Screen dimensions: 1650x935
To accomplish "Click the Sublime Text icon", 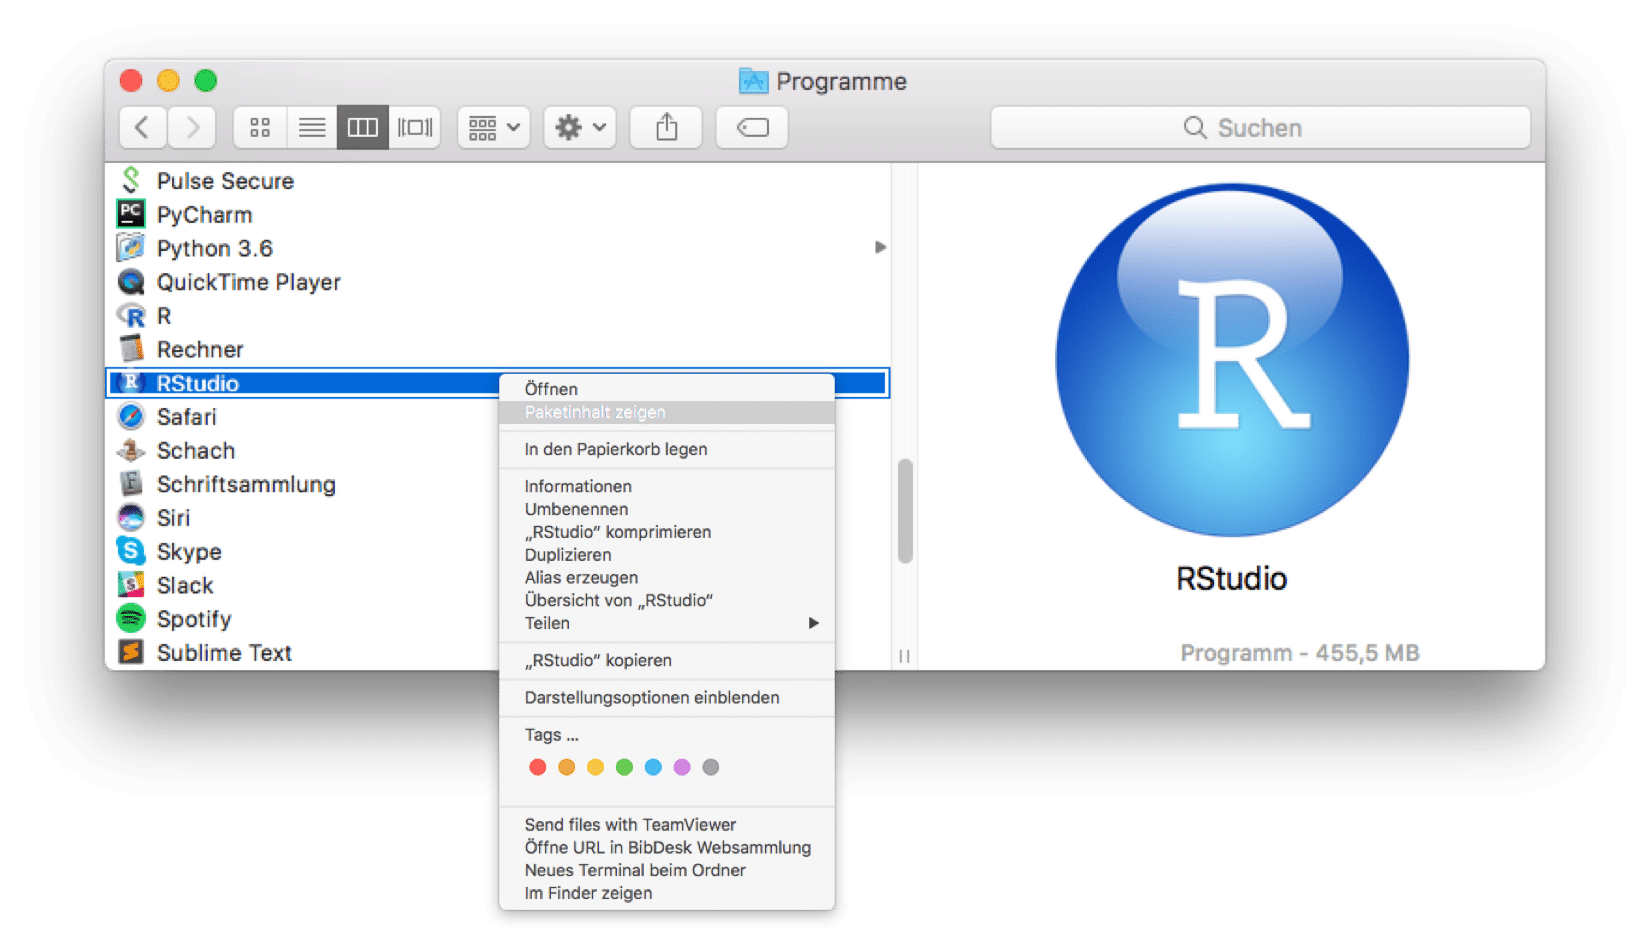I will (x=131, y=652).
